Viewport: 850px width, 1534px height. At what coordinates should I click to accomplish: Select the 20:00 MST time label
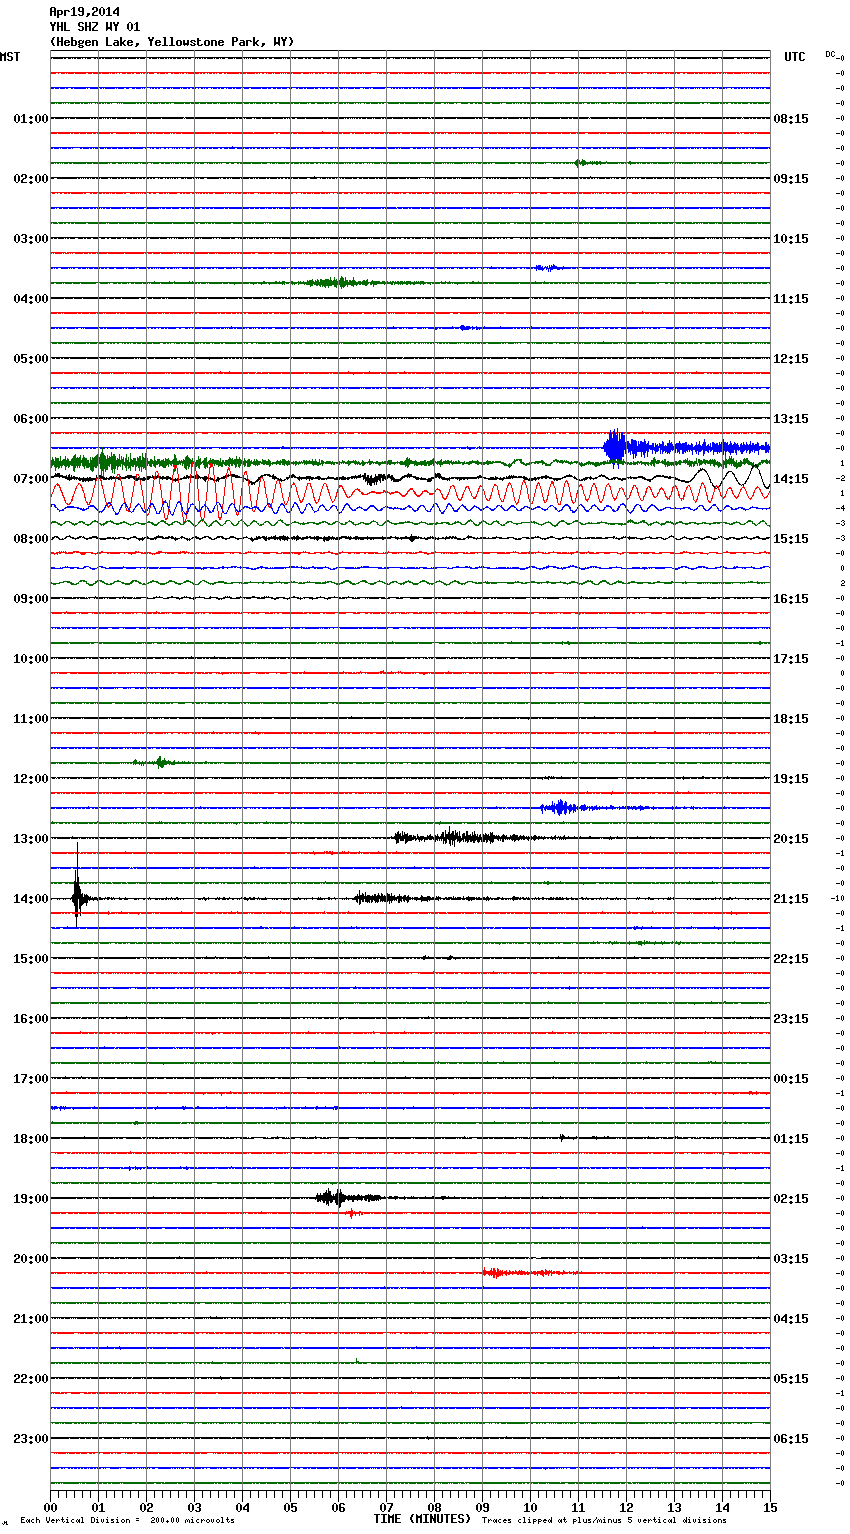pyautogui.click(x=30, y=1259)
